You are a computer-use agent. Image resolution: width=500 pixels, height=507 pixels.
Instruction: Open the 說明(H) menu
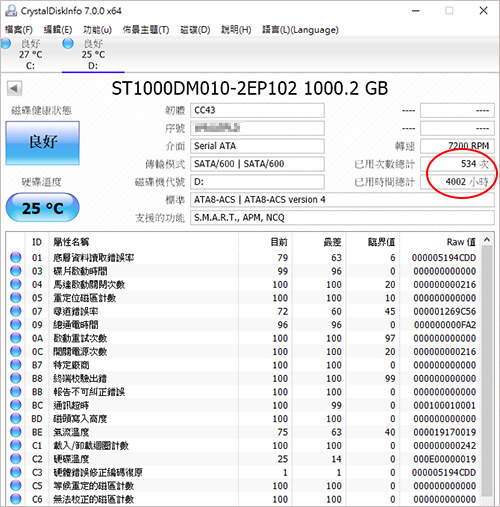point(236,30)
